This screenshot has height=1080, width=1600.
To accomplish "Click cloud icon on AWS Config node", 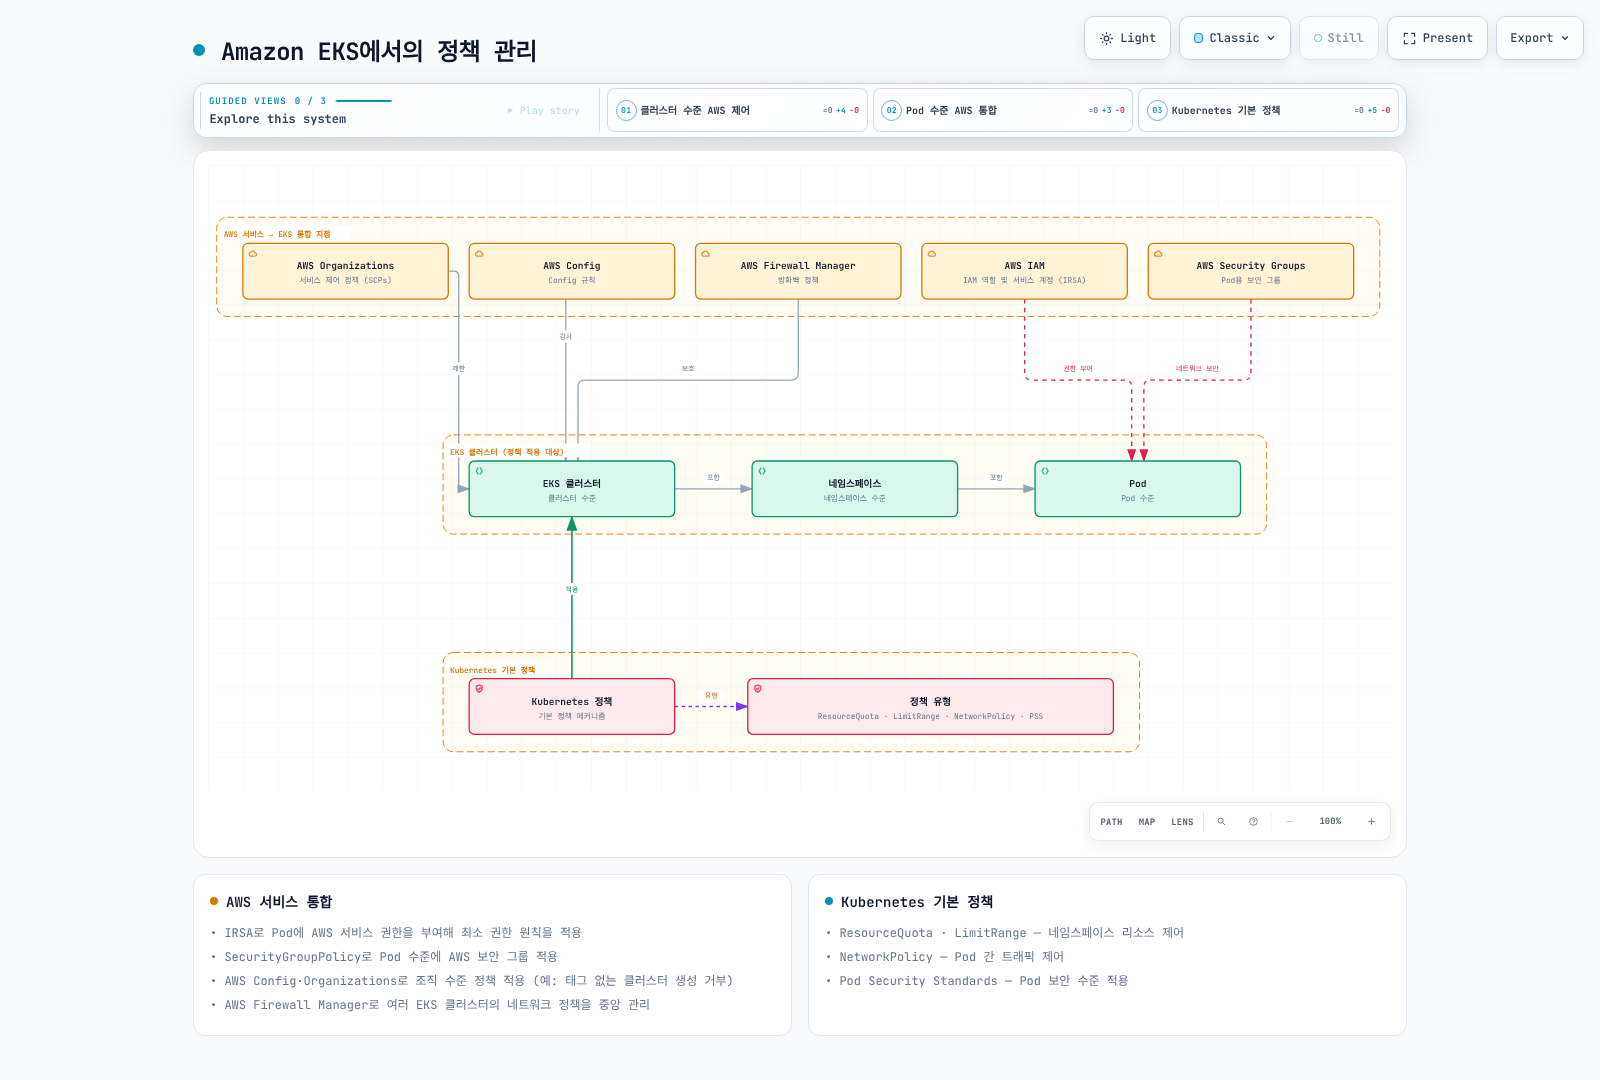I will pyautogui.click(x=479, y=254).
